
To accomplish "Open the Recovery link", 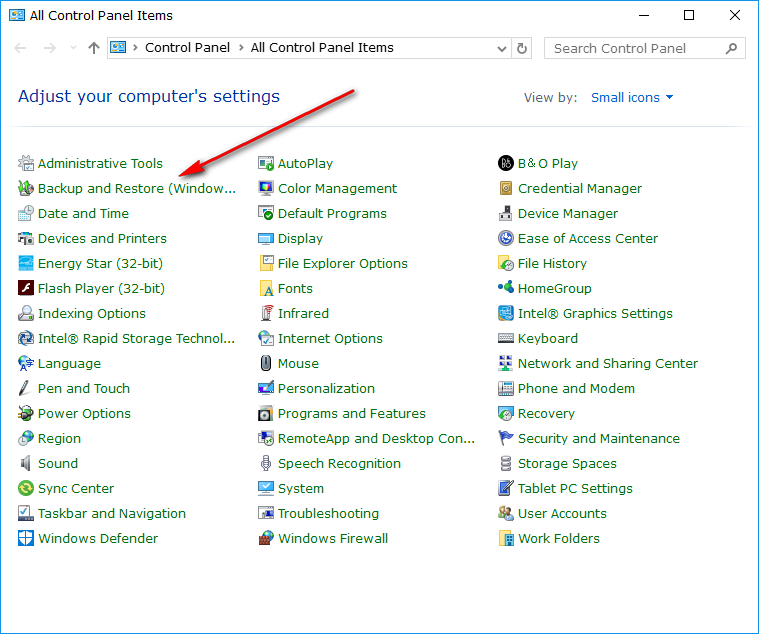I will click(546, 413).
